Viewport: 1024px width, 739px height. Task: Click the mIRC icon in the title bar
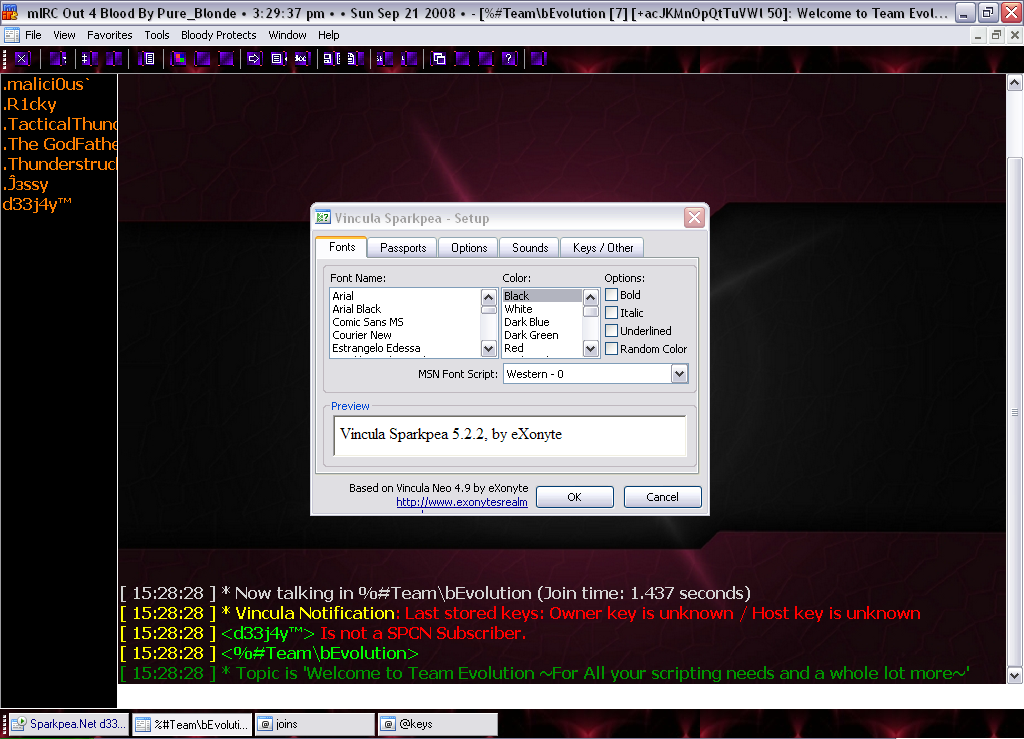[10, 12]
